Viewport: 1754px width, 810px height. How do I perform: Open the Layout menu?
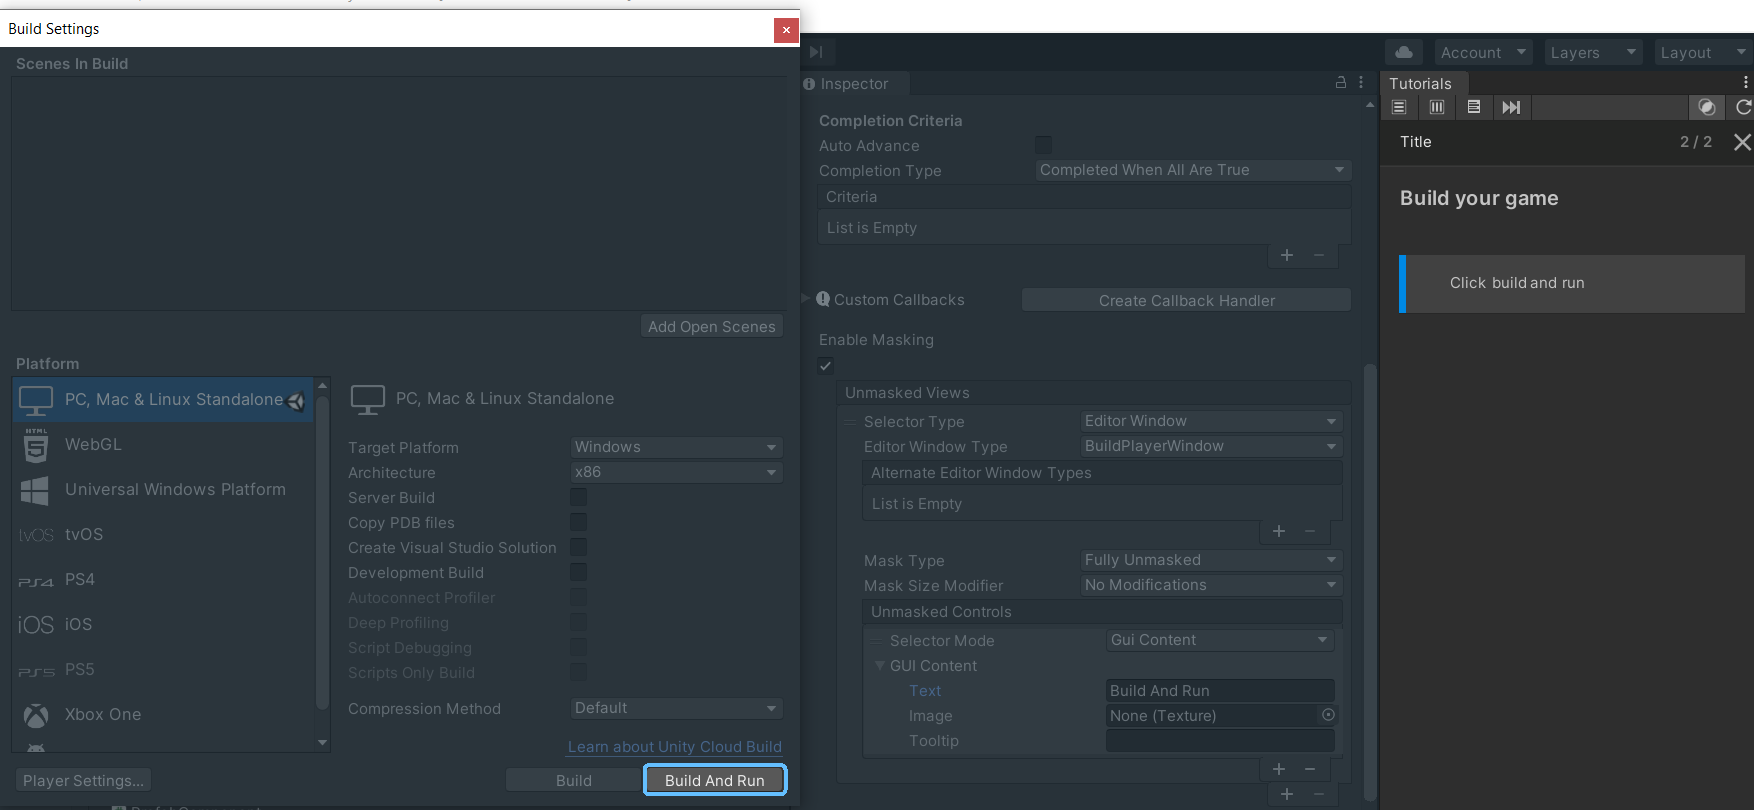coord(1702,52)
